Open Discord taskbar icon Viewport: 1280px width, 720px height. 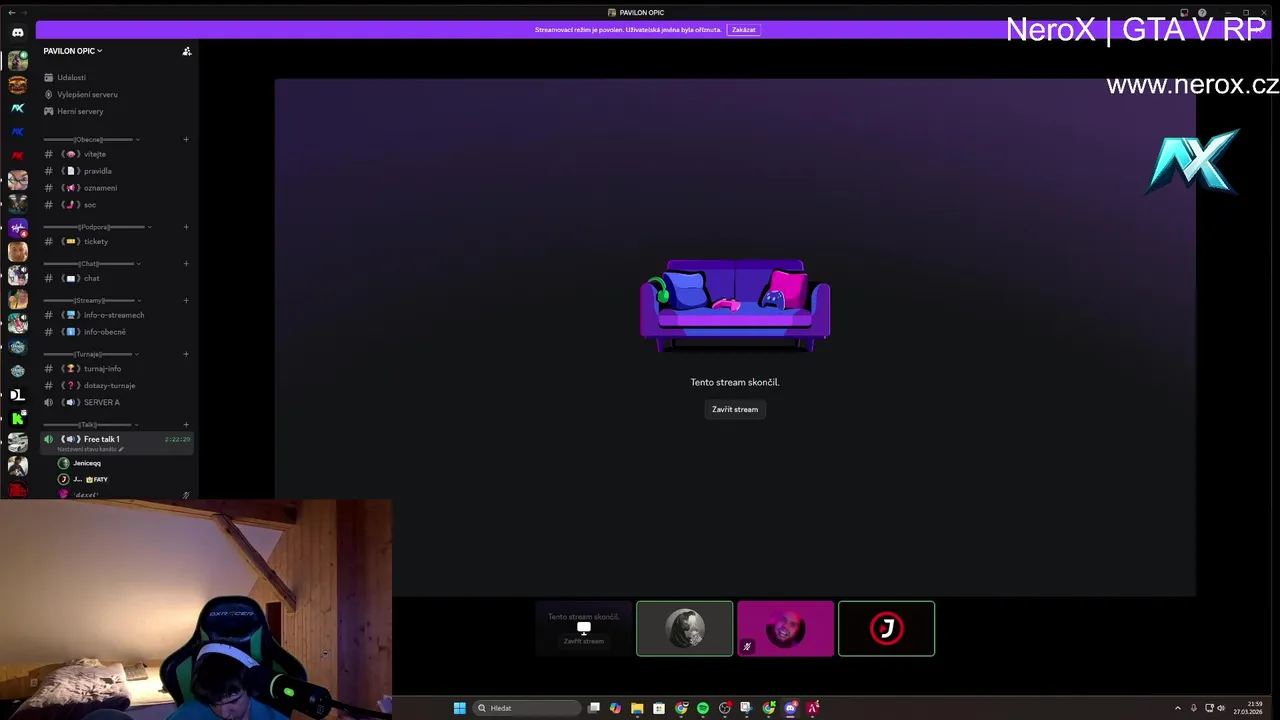pyautogui.click(x=791, y=708)
